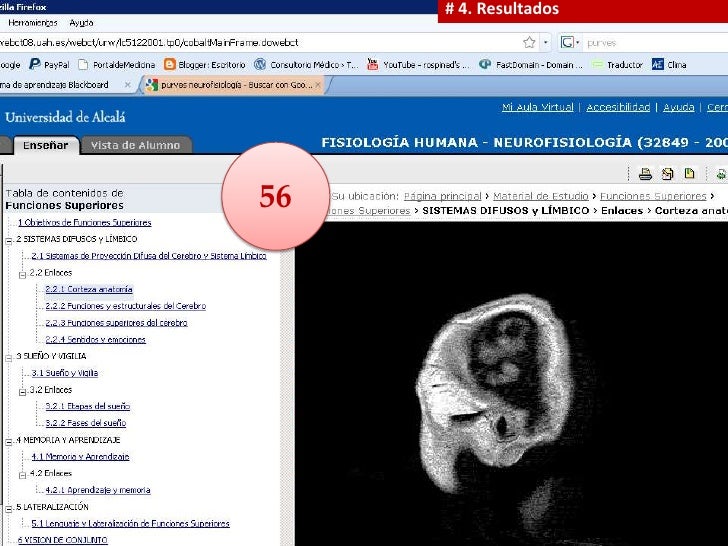Open 2.2.4 Sentidos y emociones
The width and height of the screenshot is (728, 546).
95,339
